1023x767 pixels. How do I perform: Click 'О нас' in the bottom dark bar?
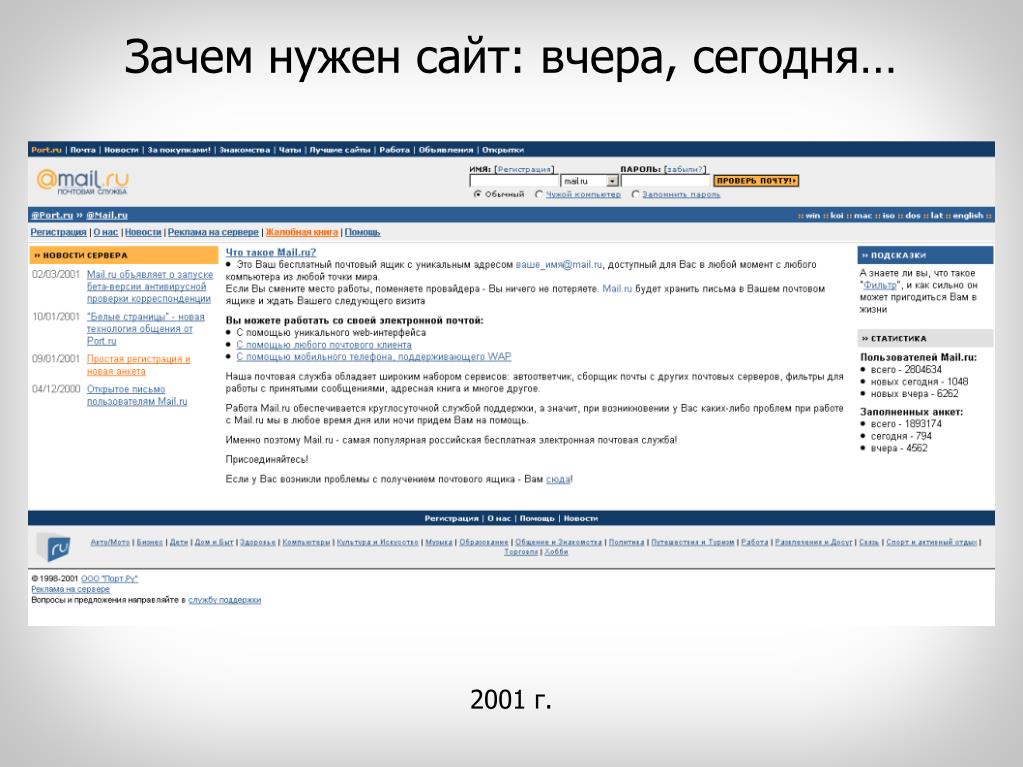pos(499,519)
